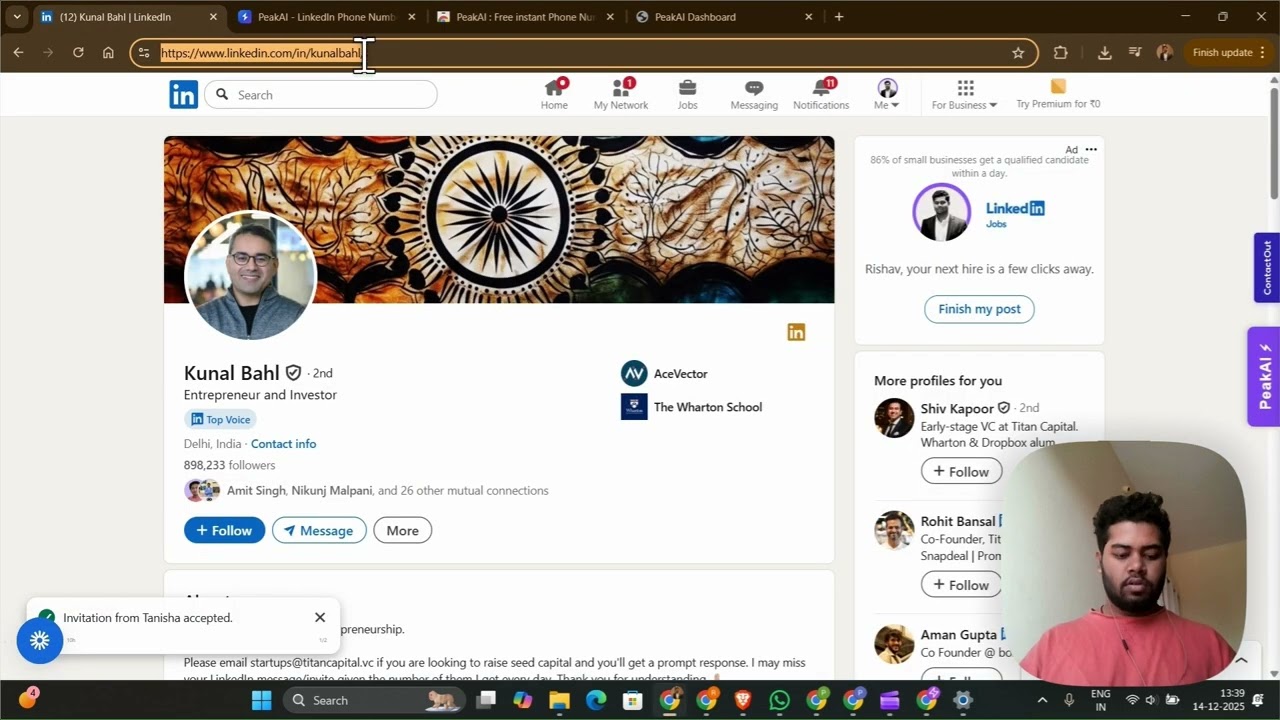Click LinkedIn search field

[x=321, y=95]
